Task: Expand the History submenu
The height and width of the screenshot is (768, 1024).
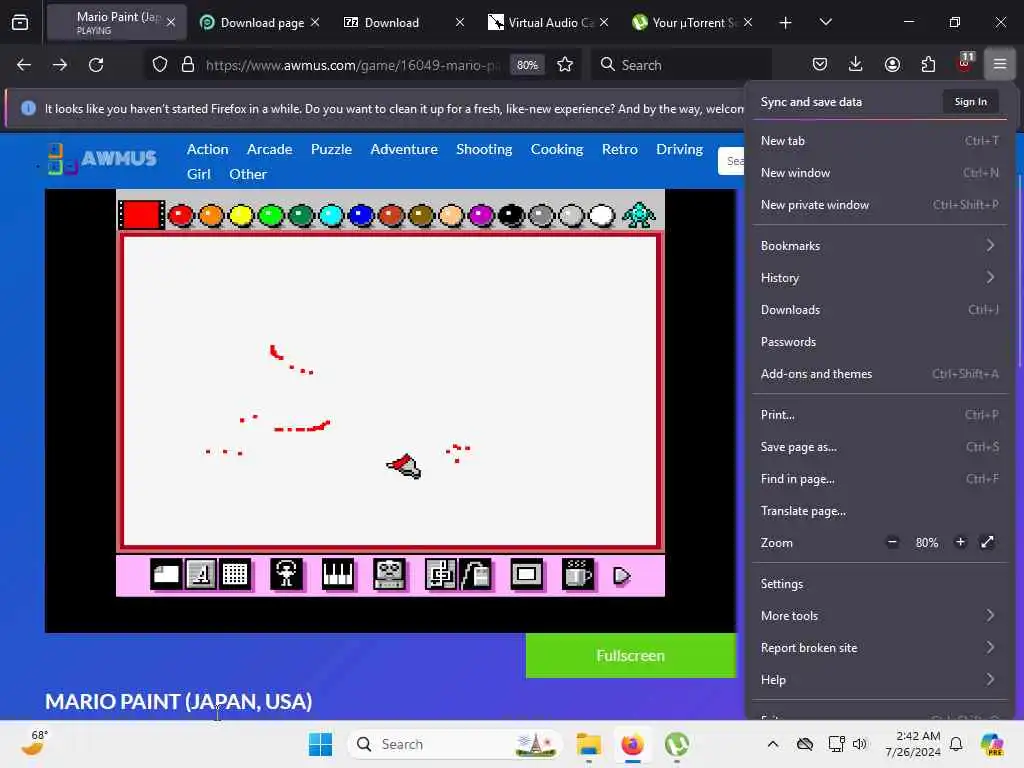Action: click(x=879, y=278)
